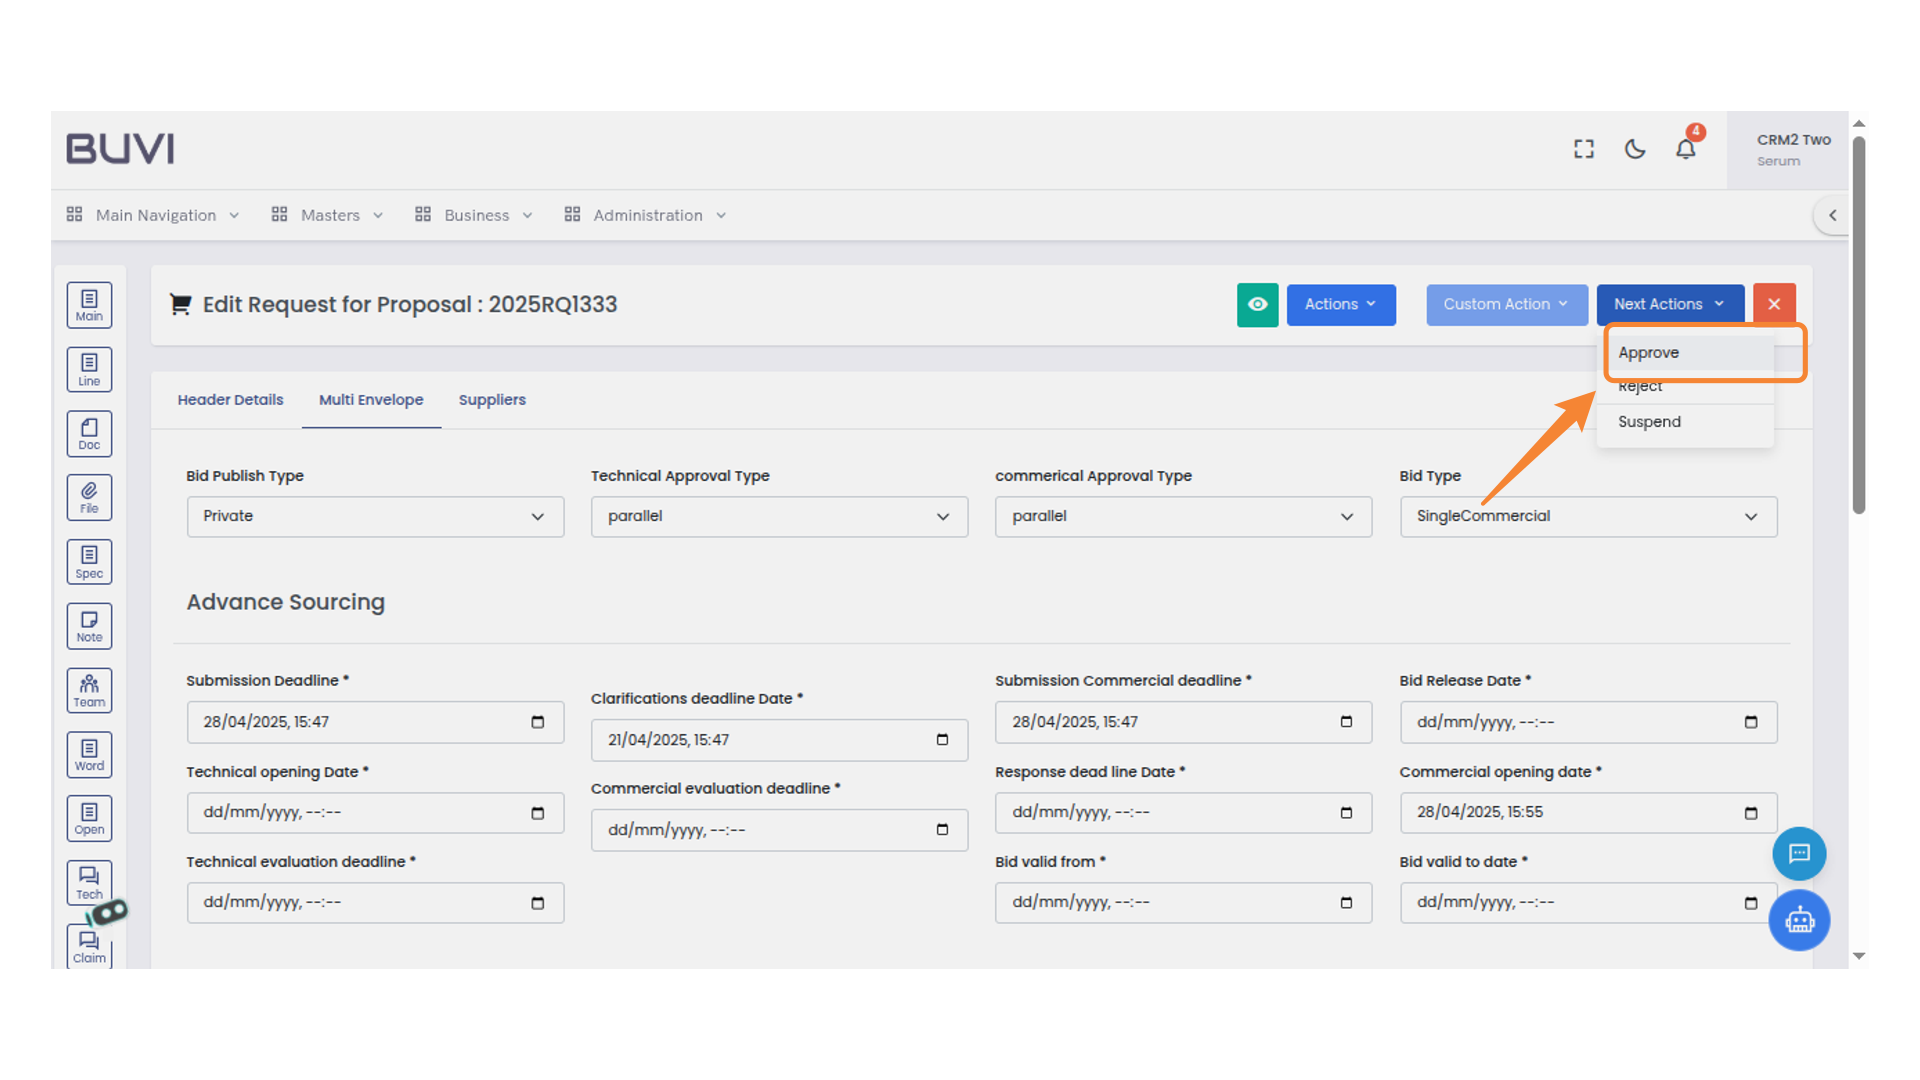Viewport: 1920px width, 1080px height.
Task: Open the chatbot robot icon
Action: [1799, 920]
